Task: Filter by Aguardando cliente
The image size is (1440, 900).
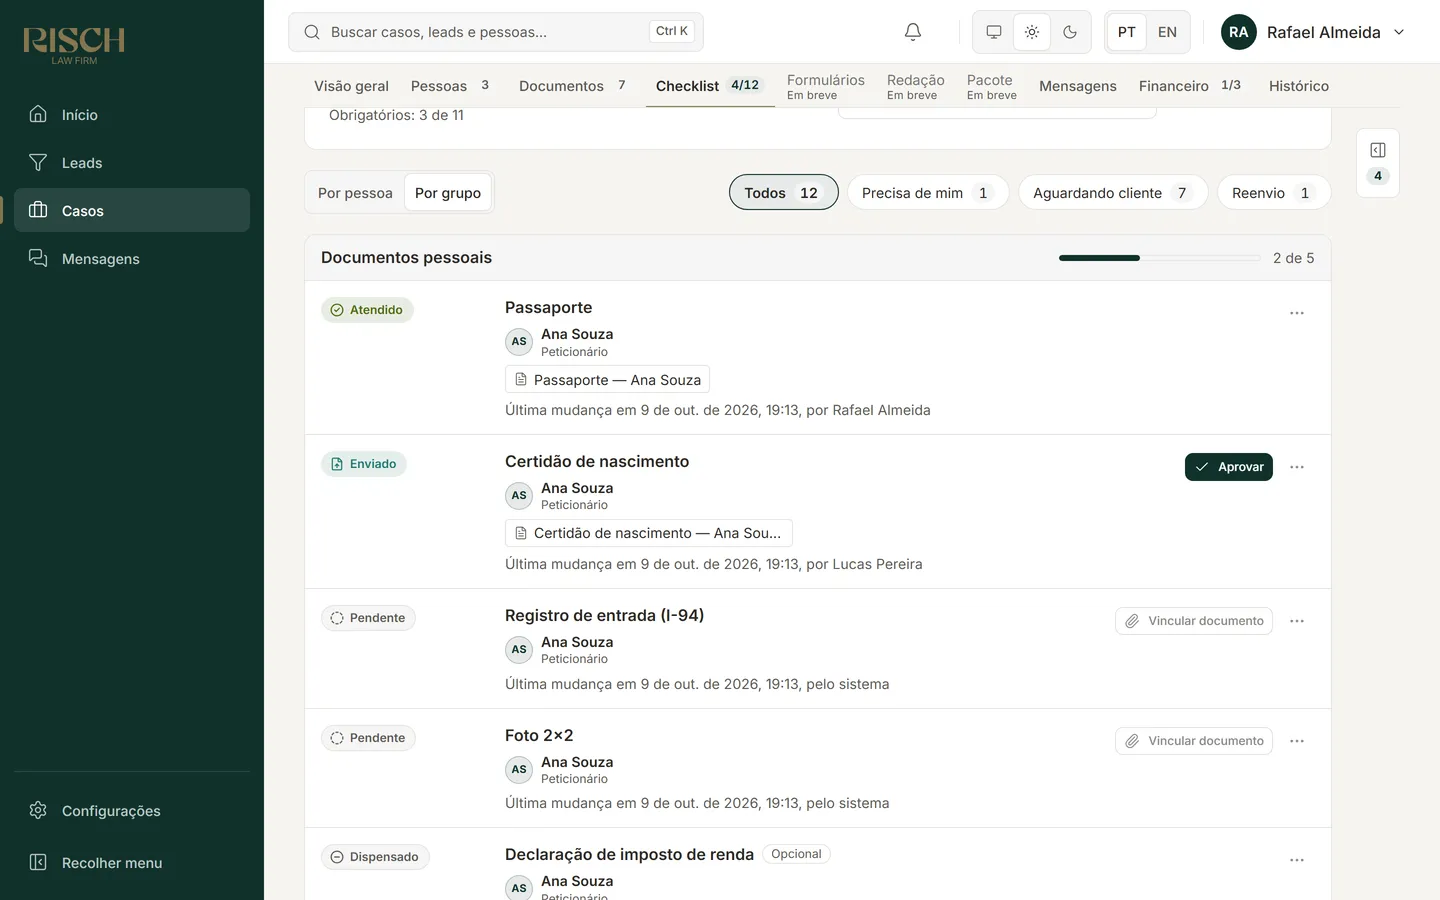Action: [x=1113, y=193]
